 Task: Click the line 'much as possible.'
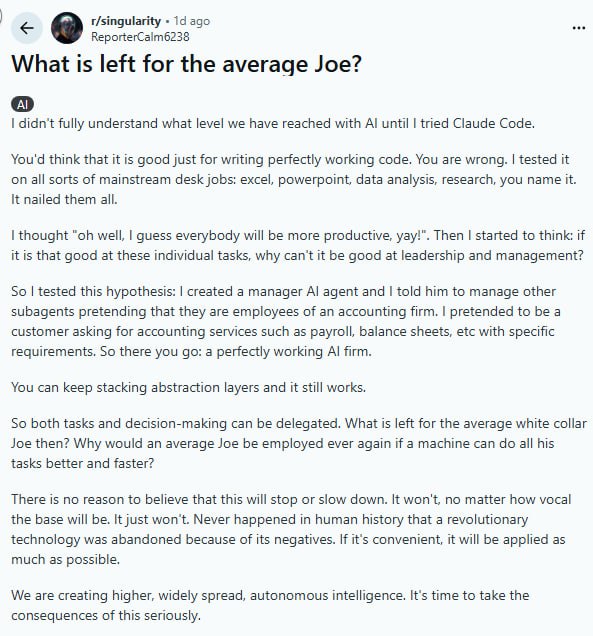click(65, 559)
